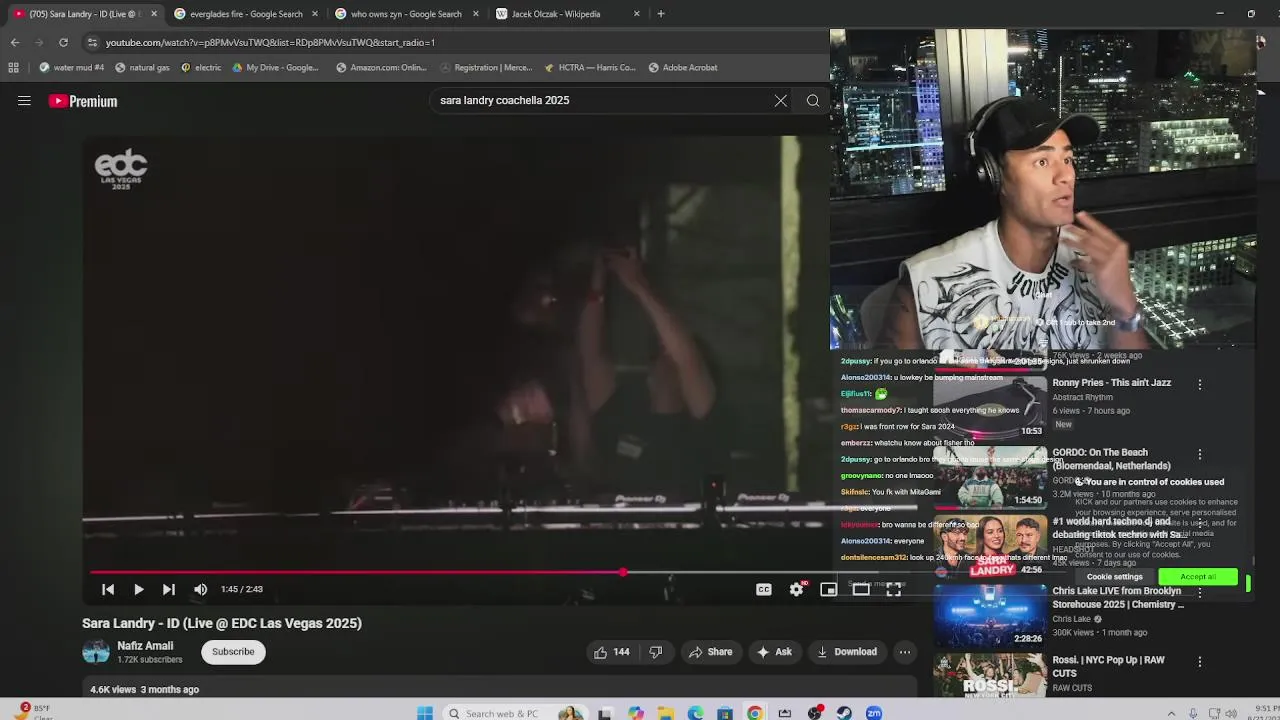Skip to the next video
This screenshot has width=1280, height=720.
click(169, 590)
